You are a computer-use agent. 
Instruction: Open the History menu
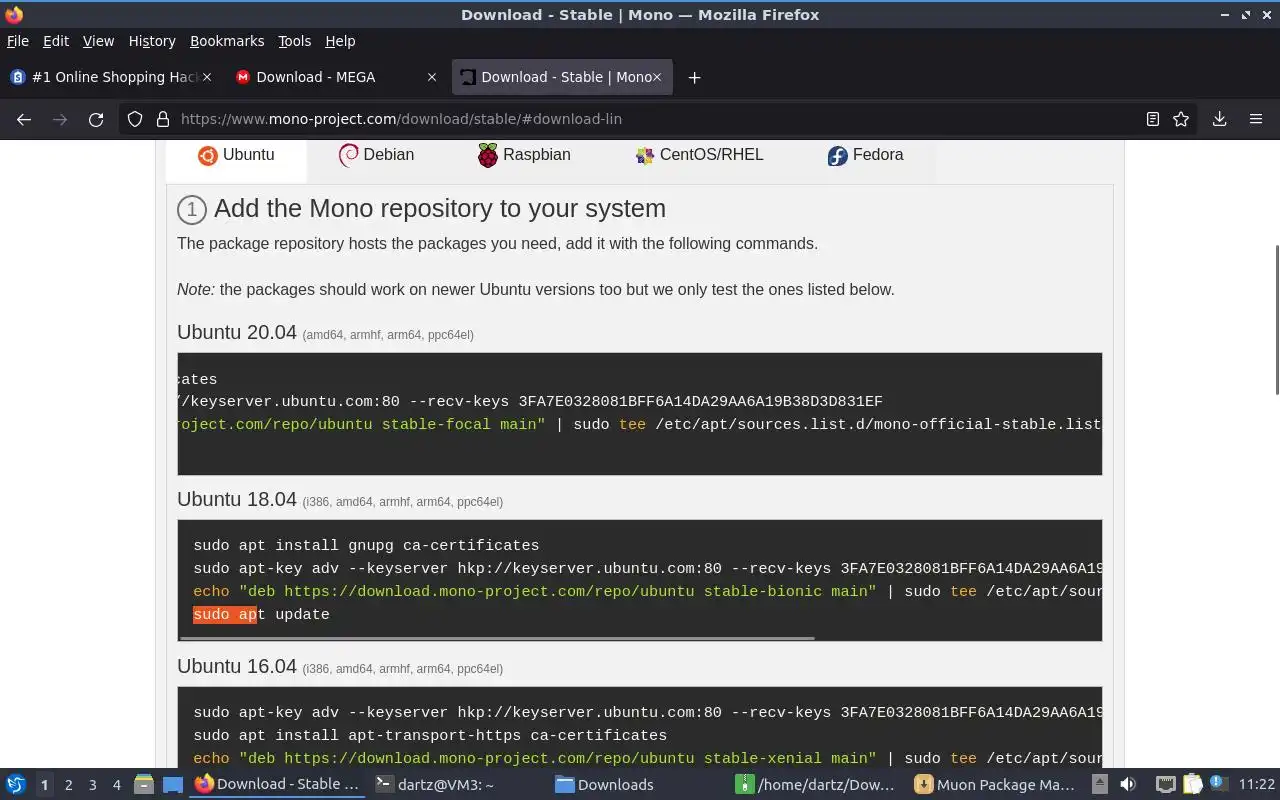(152, 41)
